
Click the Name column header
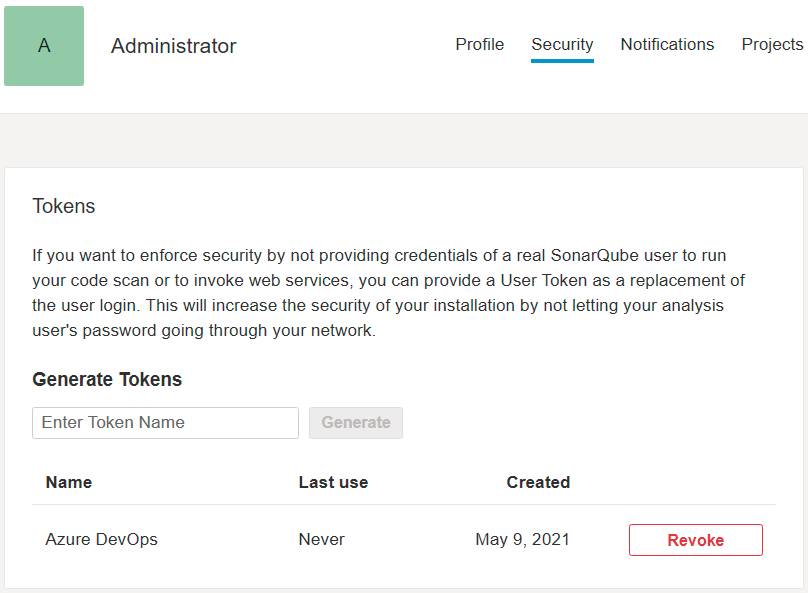pos(69,482)
